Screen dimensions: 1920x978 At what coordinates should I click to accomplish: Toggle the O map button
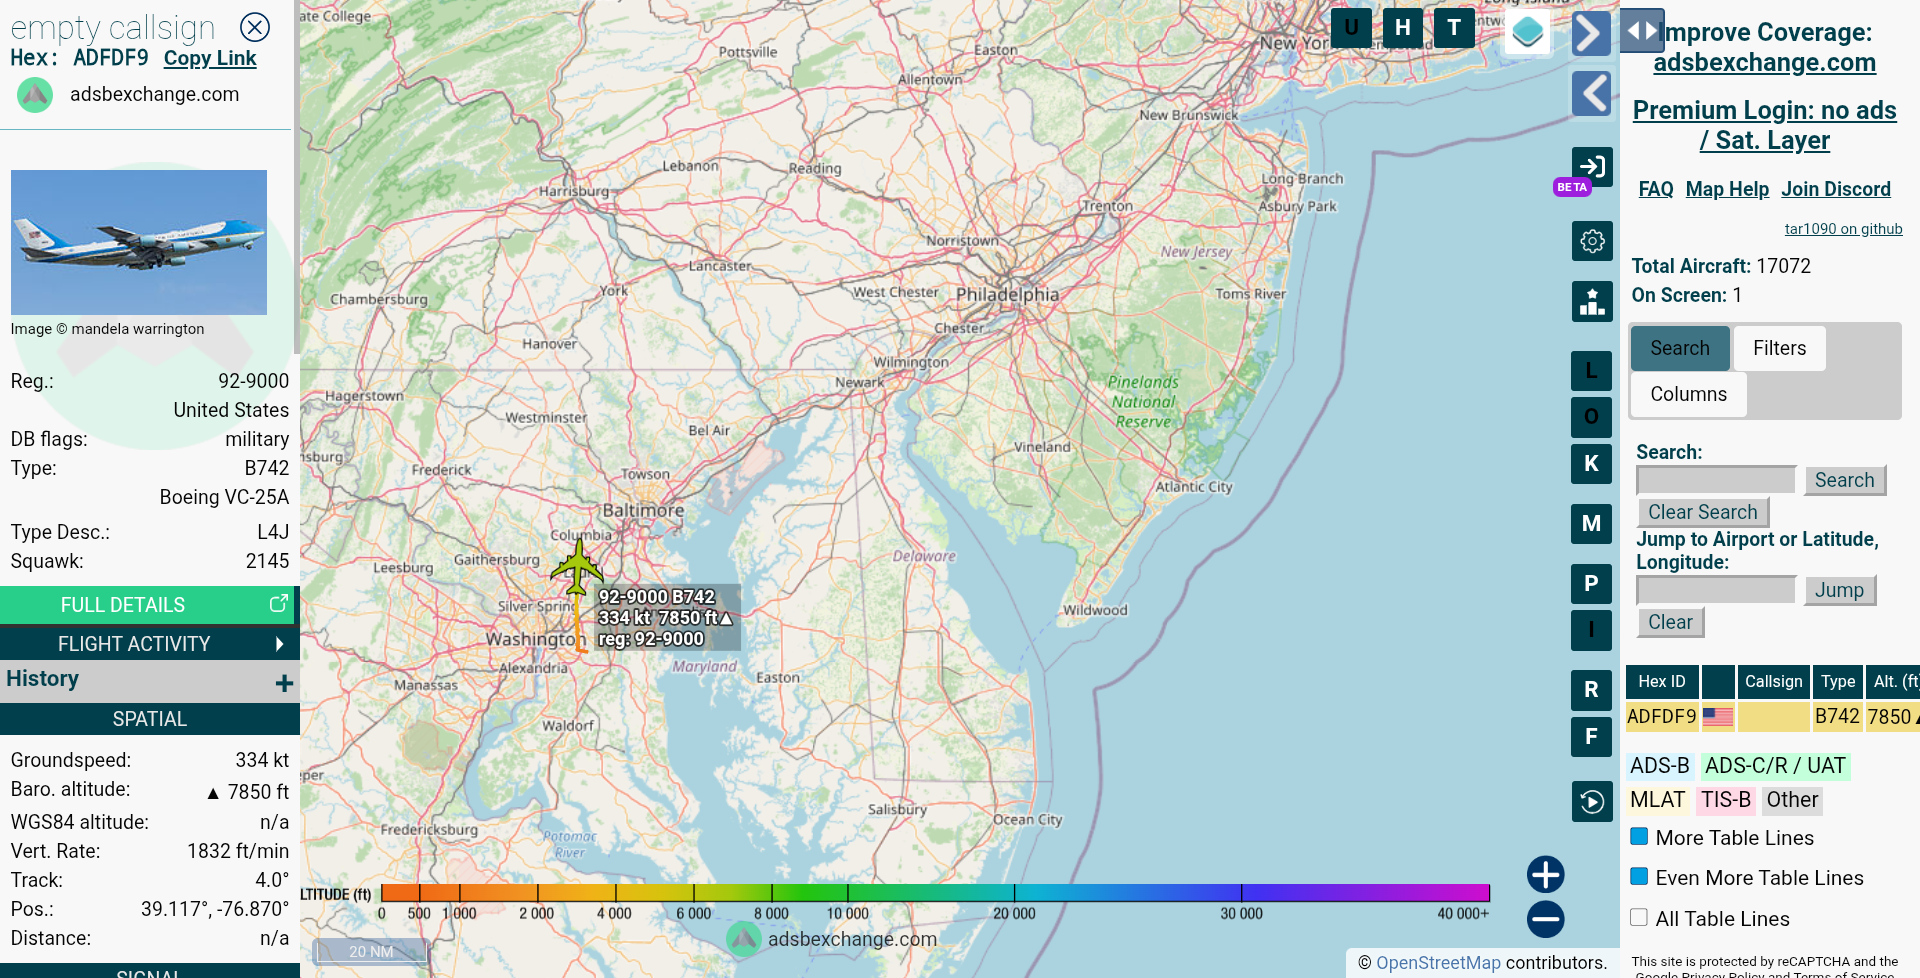click(1591, 417)
